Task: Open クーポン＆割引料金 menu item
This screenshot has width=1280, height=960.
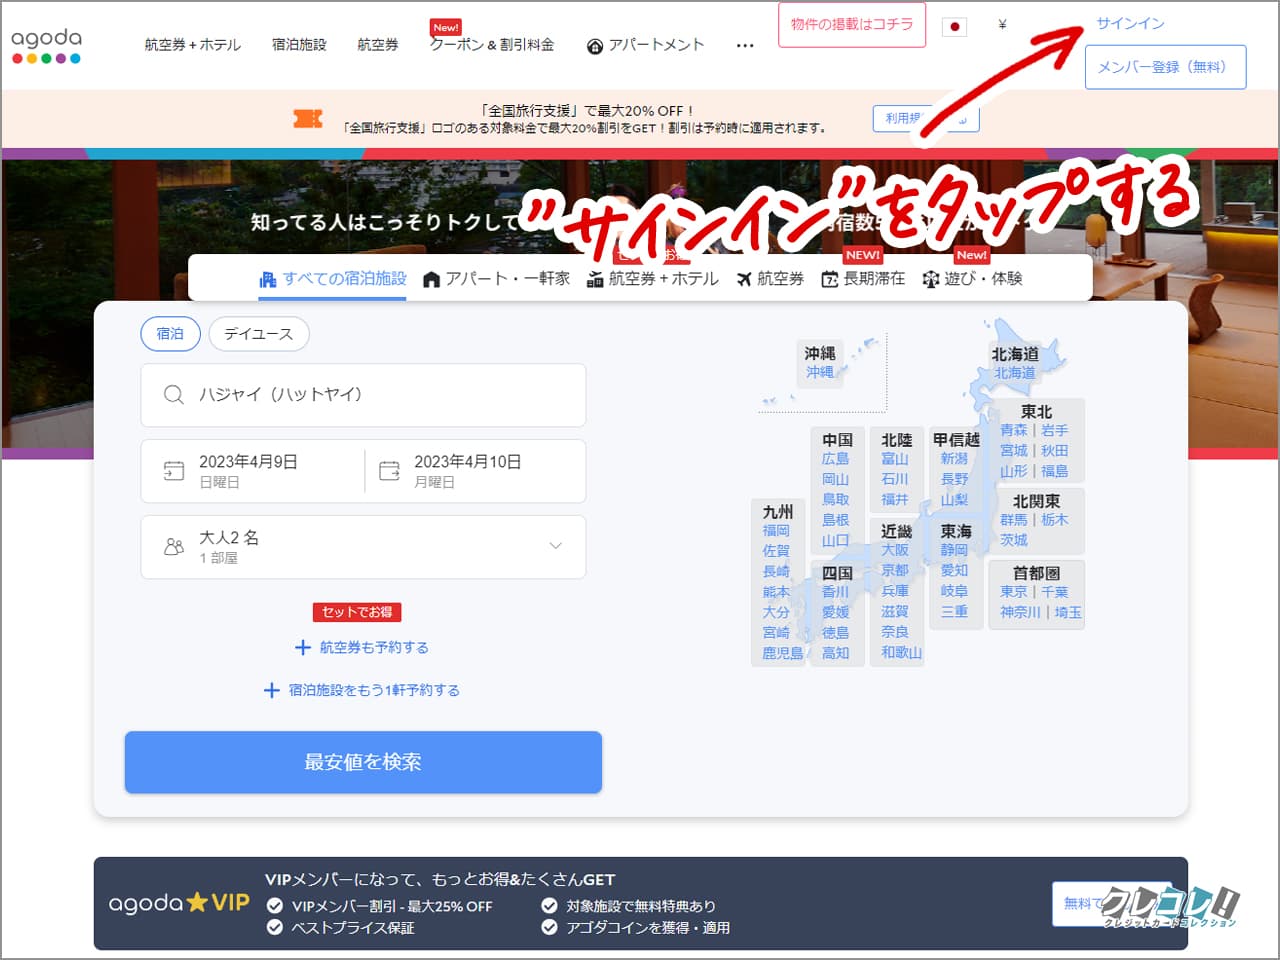Action: tap(491, 45)
